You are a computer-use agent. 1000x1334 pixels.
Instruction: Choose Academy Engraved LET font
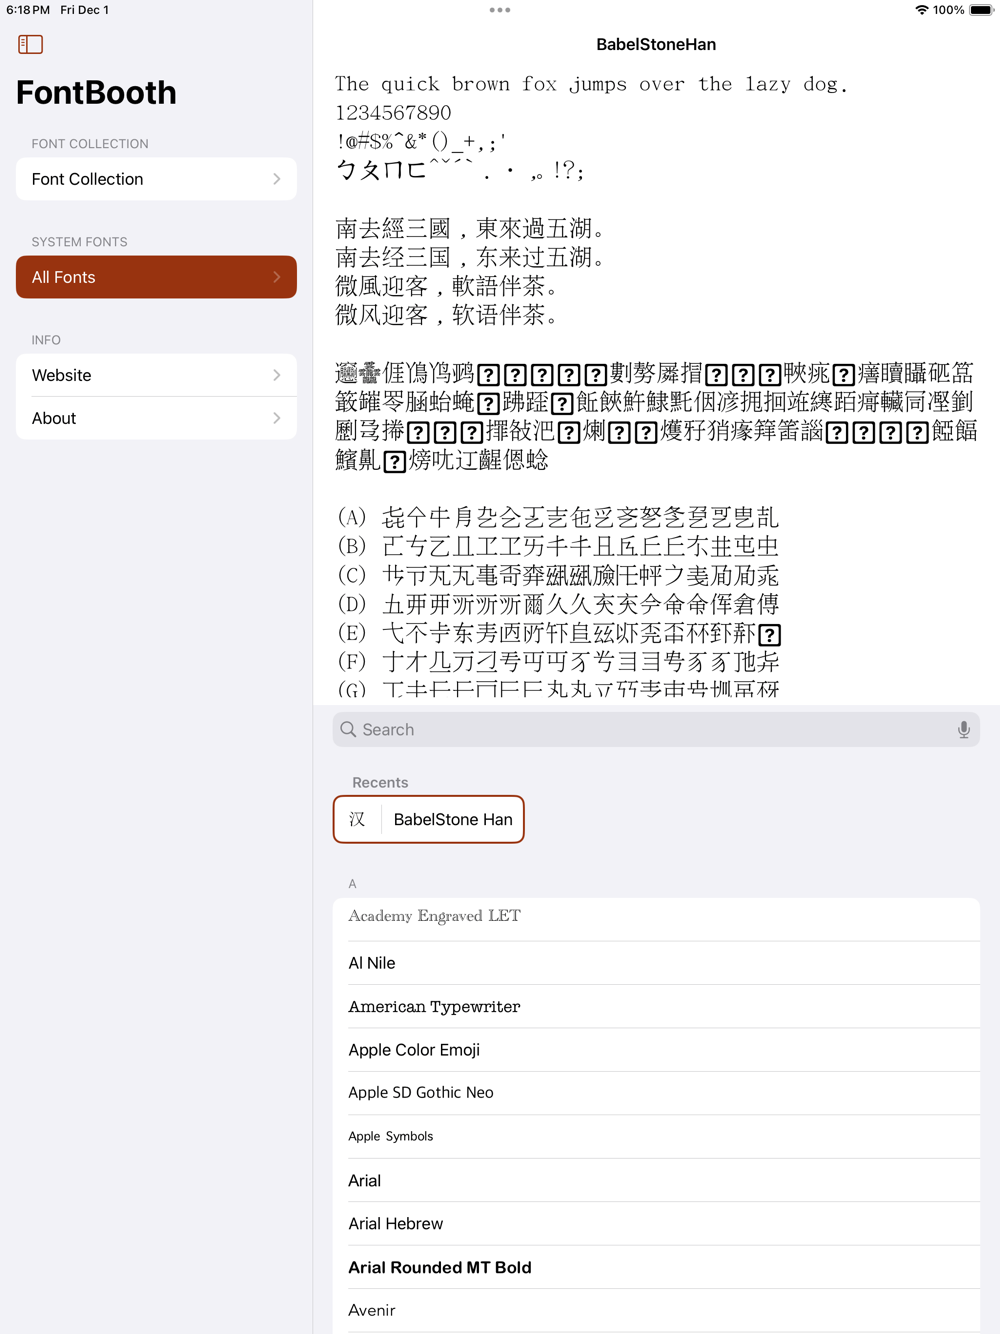(656, 918)
